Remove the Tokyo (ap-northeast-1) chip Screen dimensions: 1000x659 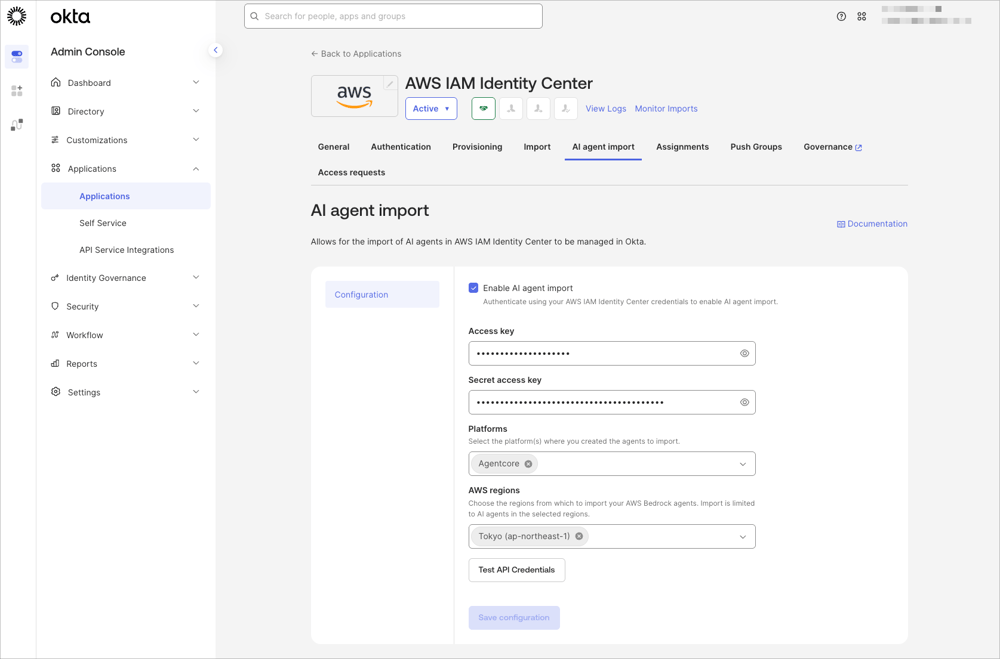[x=579, y=537]
